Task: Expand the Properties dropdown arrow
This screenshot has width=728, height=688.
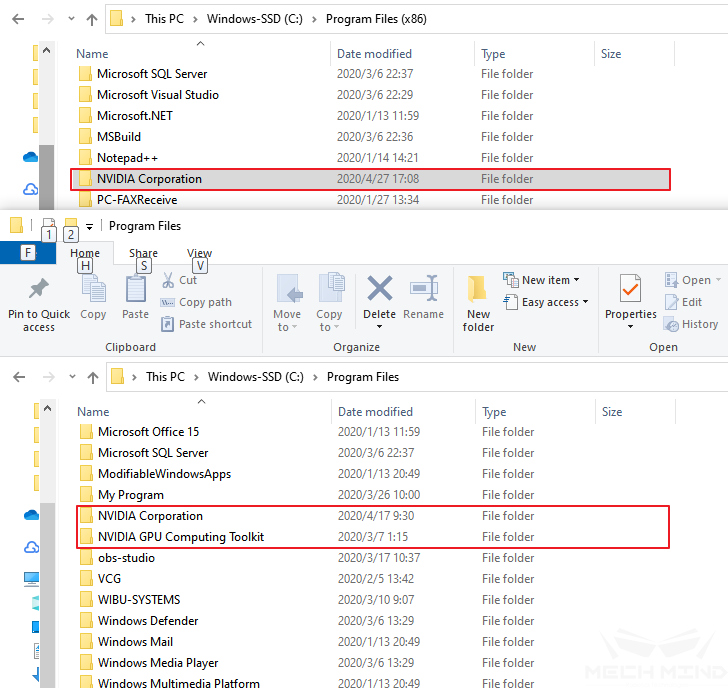Action: point(630,327)
